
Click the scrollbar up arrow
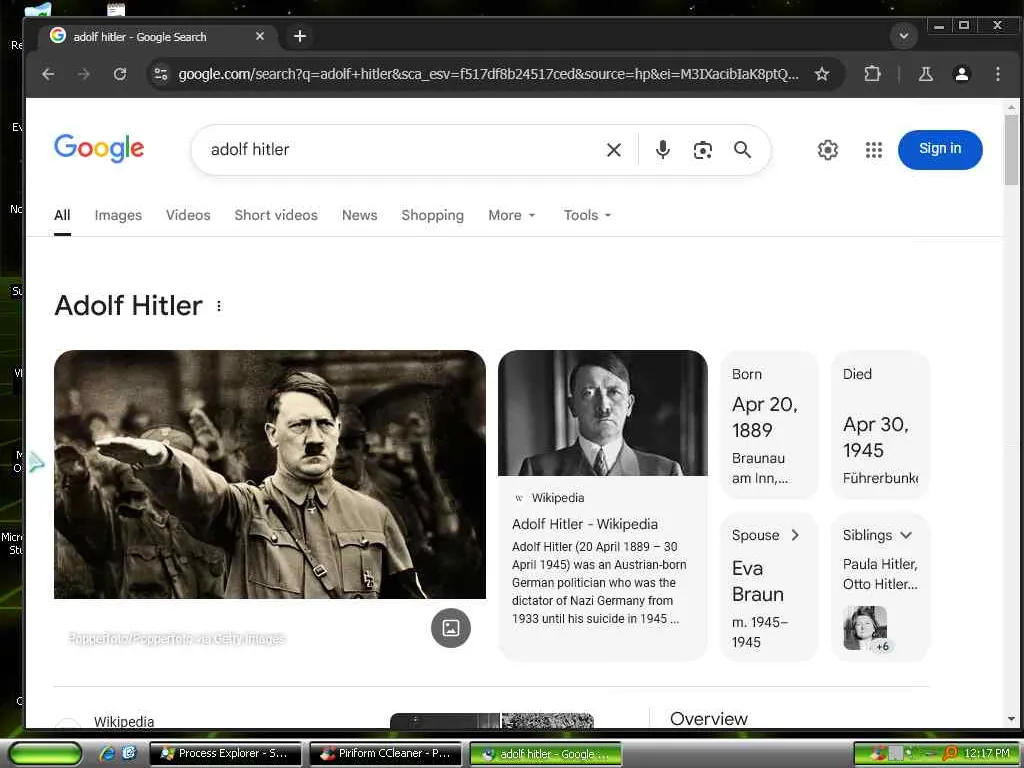click(1011, 107)
